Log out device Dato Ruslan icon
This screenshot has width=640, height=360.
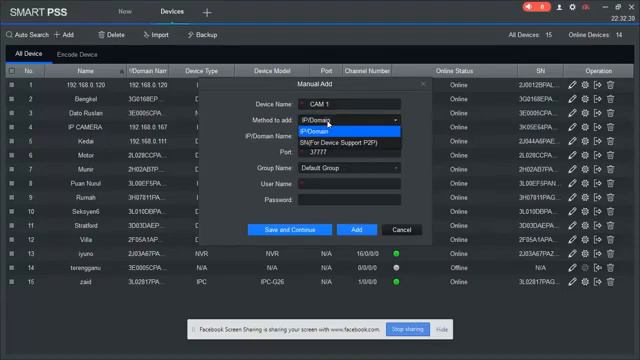coord(598,113)
